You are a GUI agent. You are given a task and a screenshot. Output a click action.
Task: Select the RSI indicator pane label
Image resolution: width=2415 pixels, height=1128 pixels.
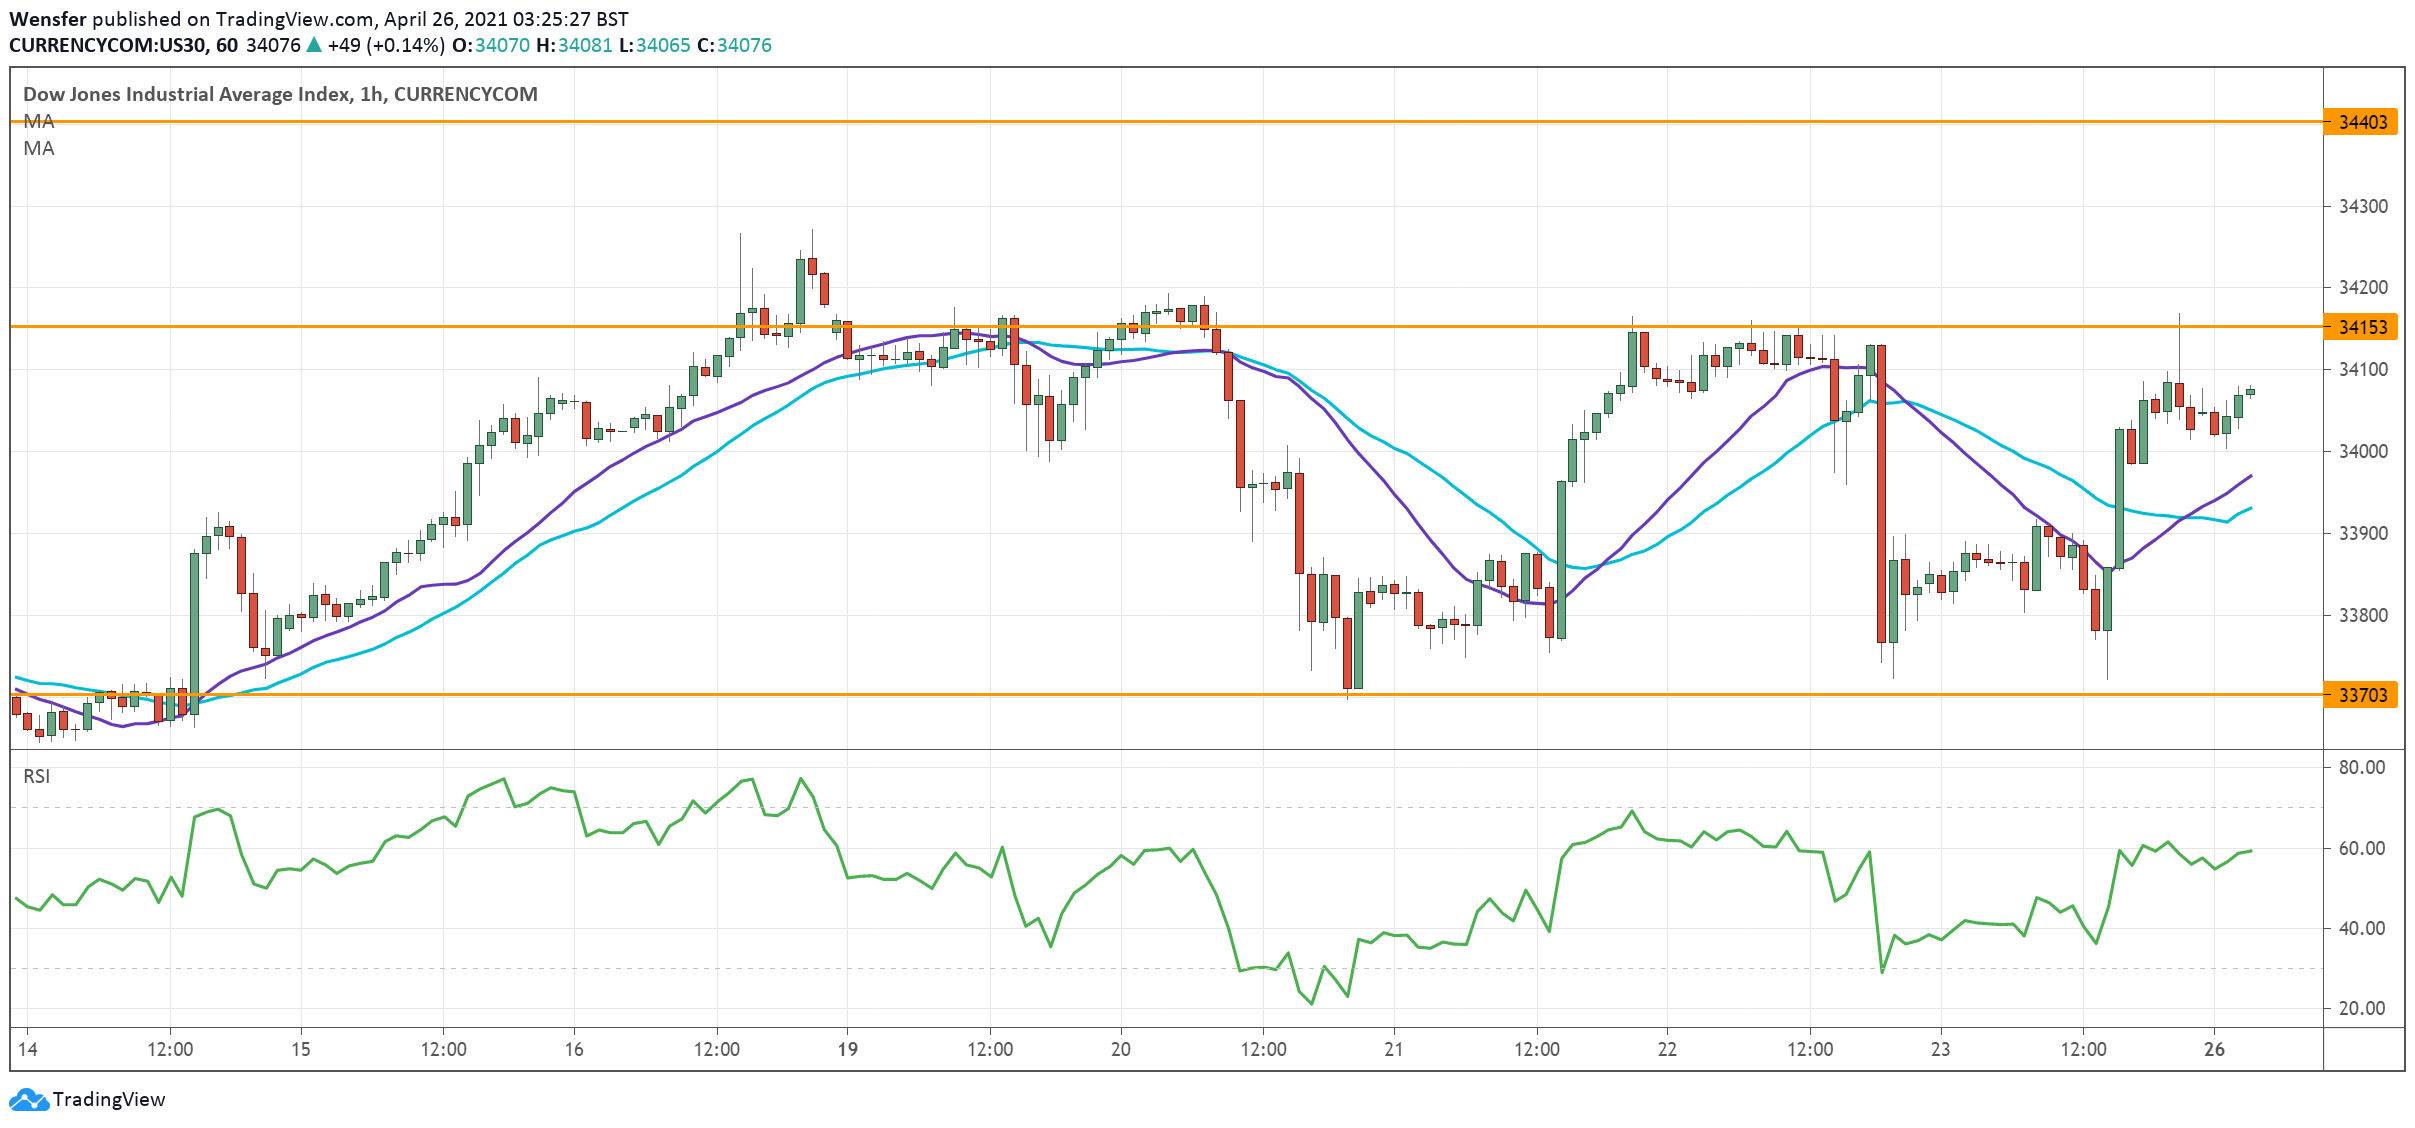pos(37,777)
